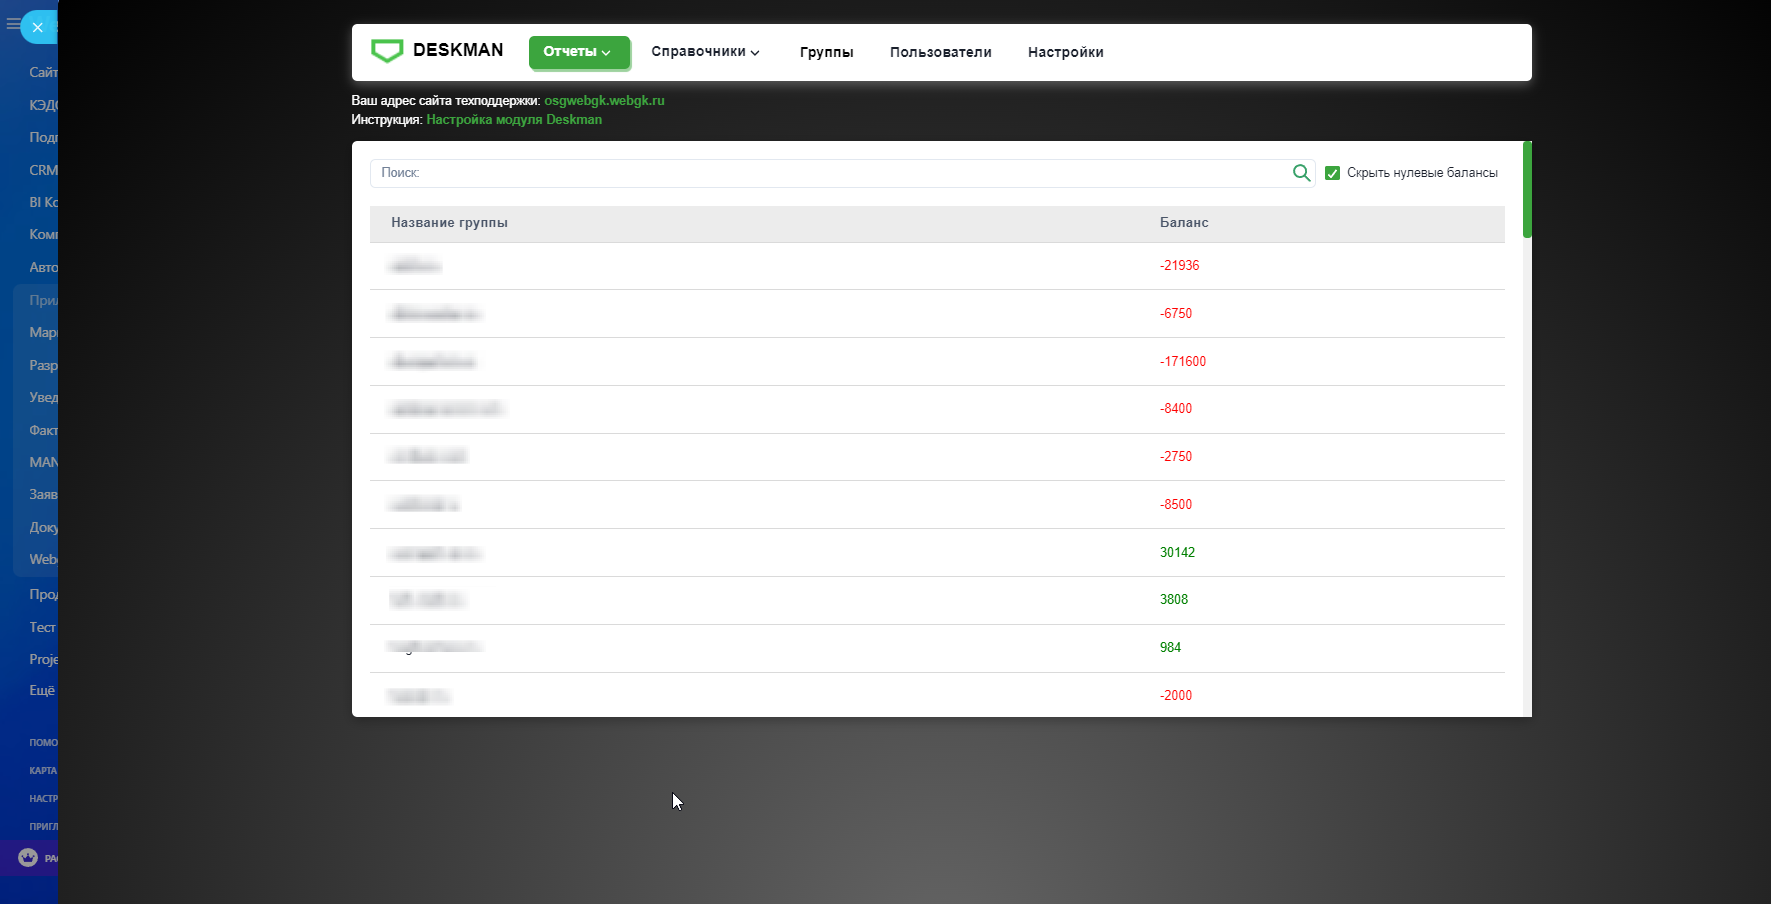
Task: Close the slider panel with the X button
Action: (38, 27)
